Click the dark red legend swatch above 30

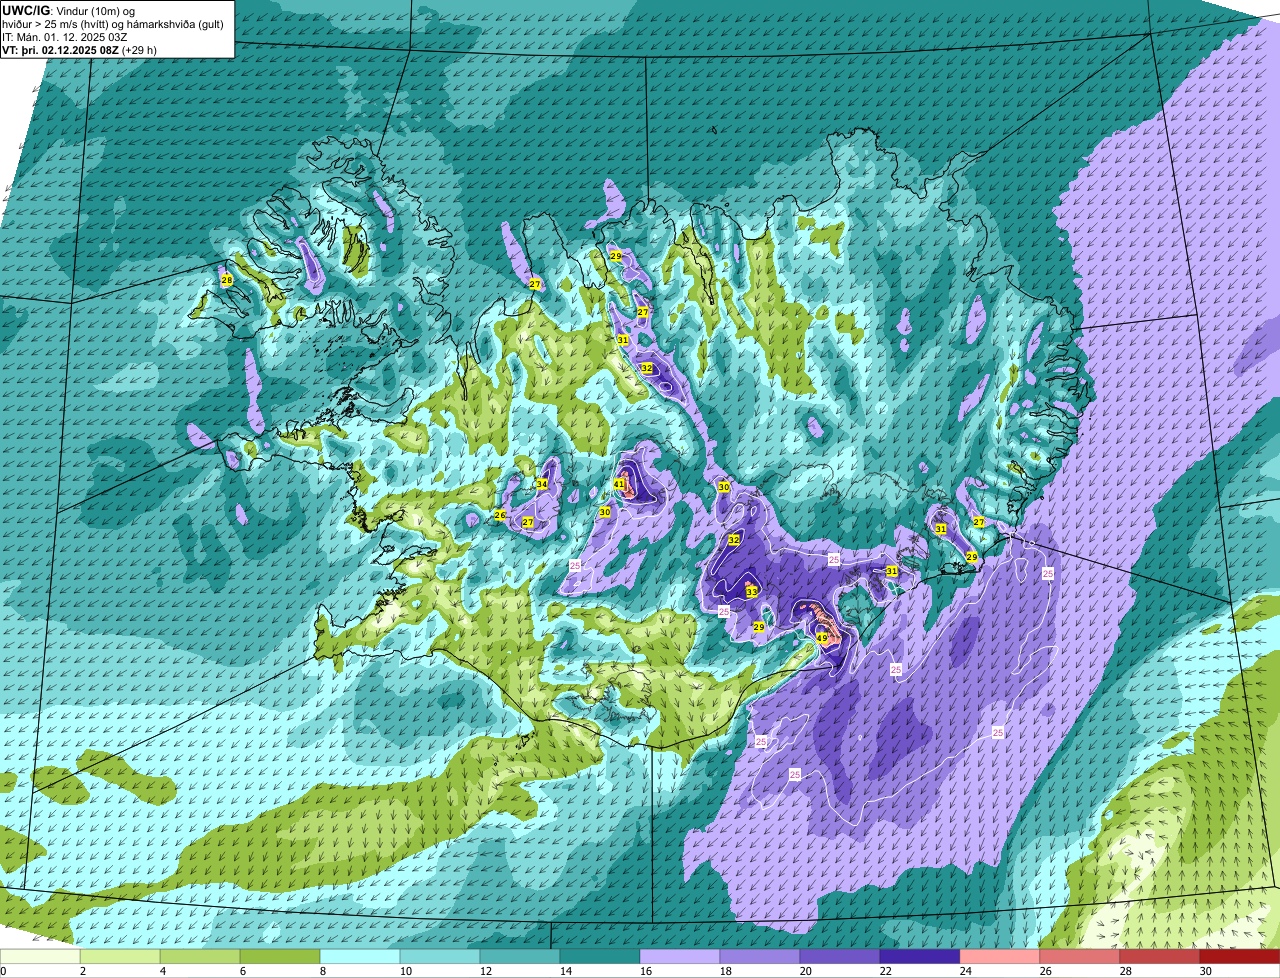point(1240,956)
